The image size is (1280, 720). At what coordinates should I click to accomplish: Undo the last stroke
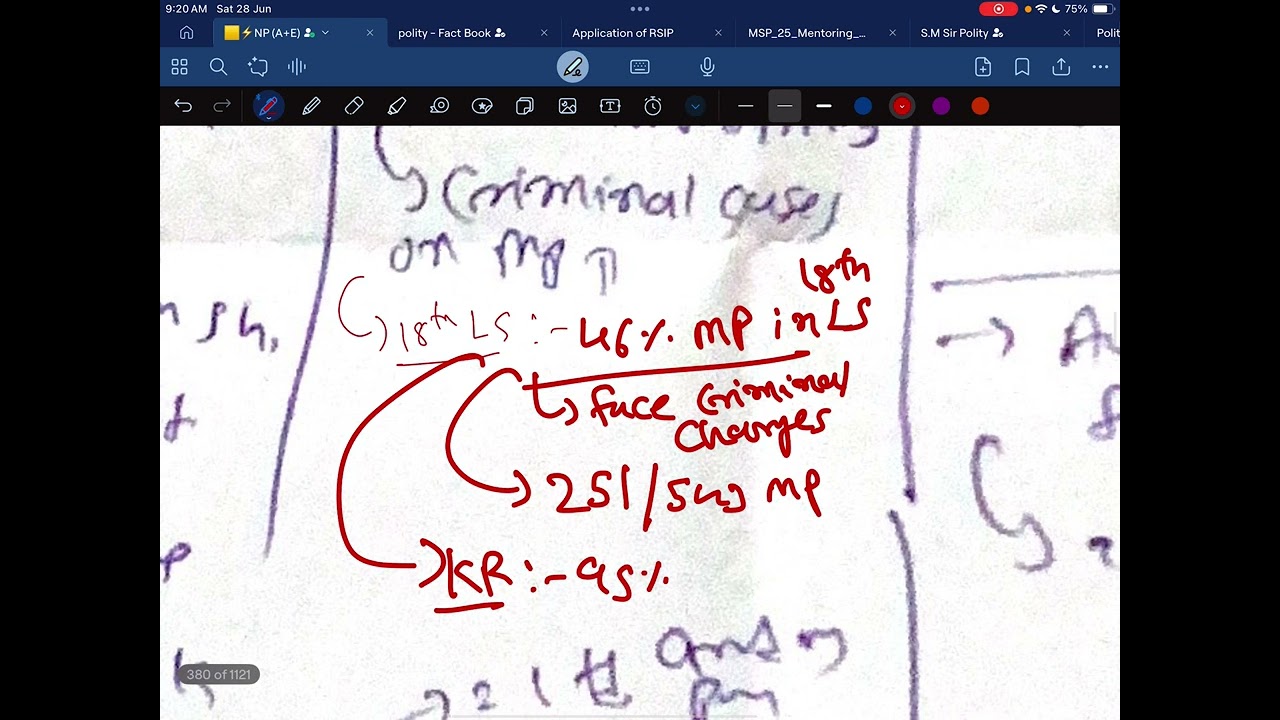click(x=183, y=106)
